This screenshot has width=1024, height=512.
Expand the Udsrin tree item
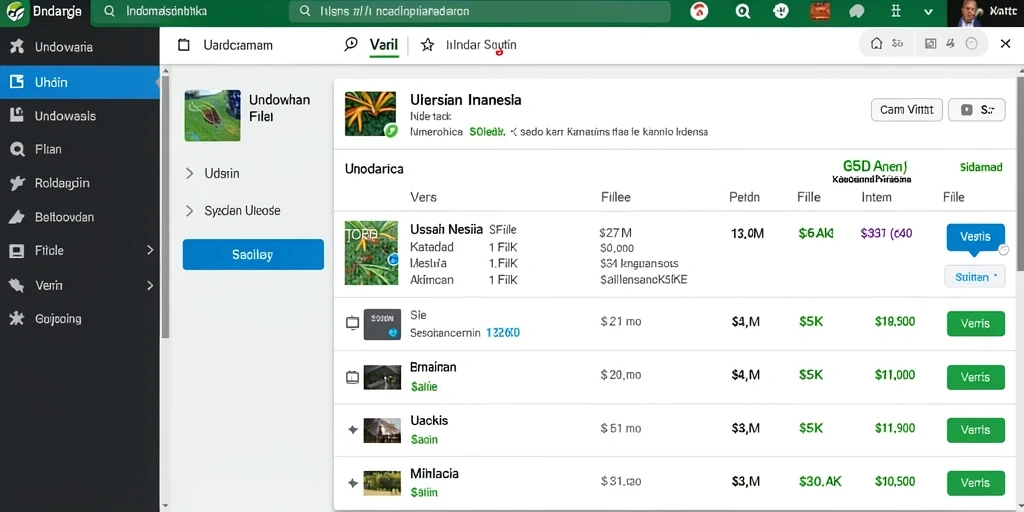(x=189, y=173)
